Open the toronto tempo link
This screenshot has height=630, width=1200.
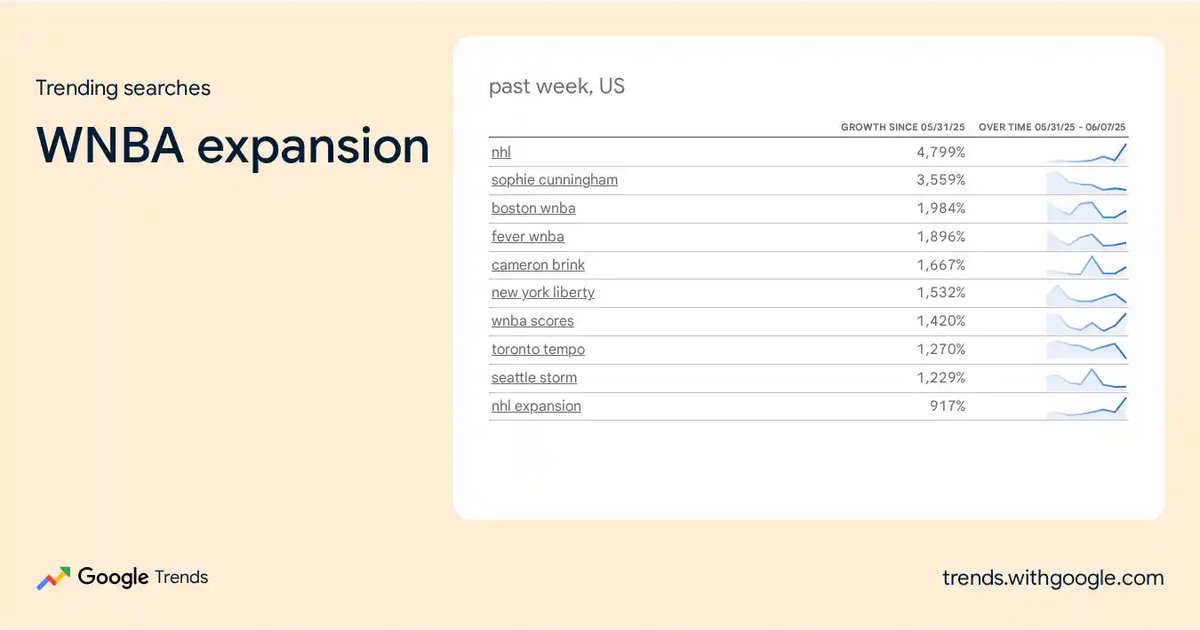click(x=538, y=349)
